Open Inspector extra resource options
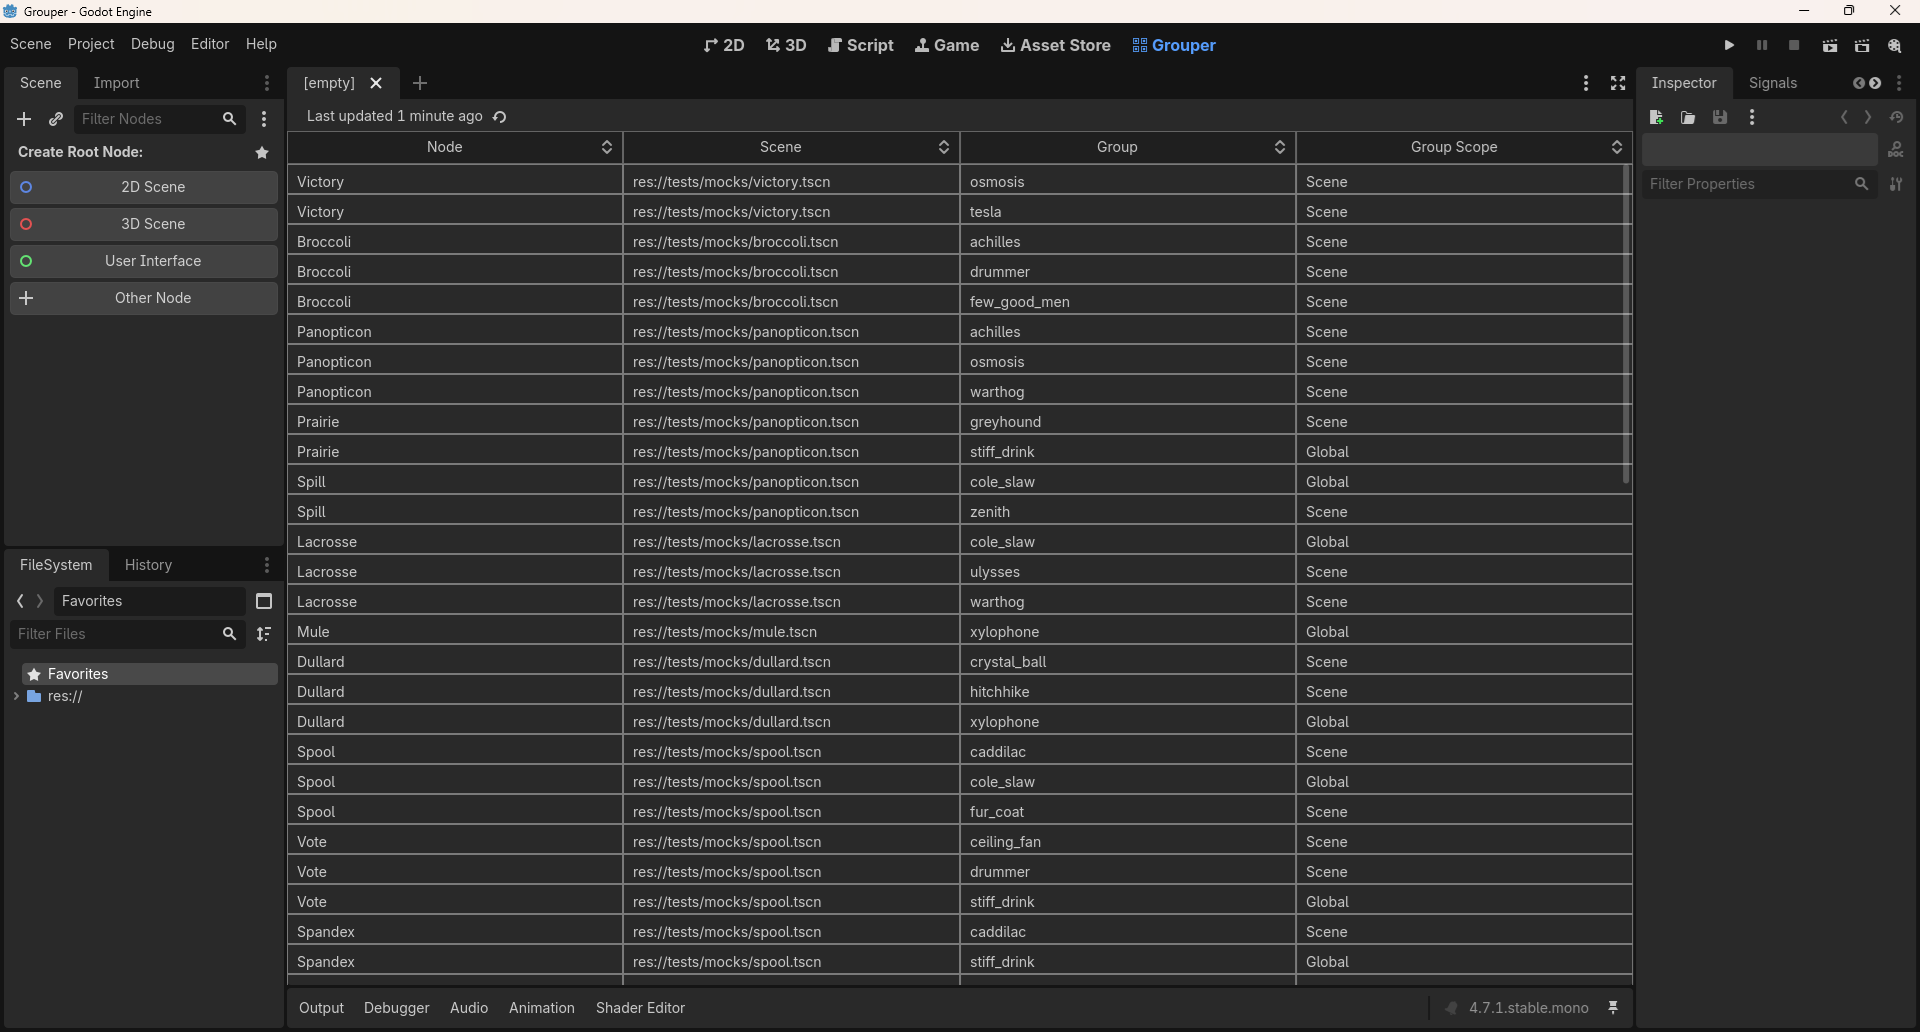 coord(1752,117)
